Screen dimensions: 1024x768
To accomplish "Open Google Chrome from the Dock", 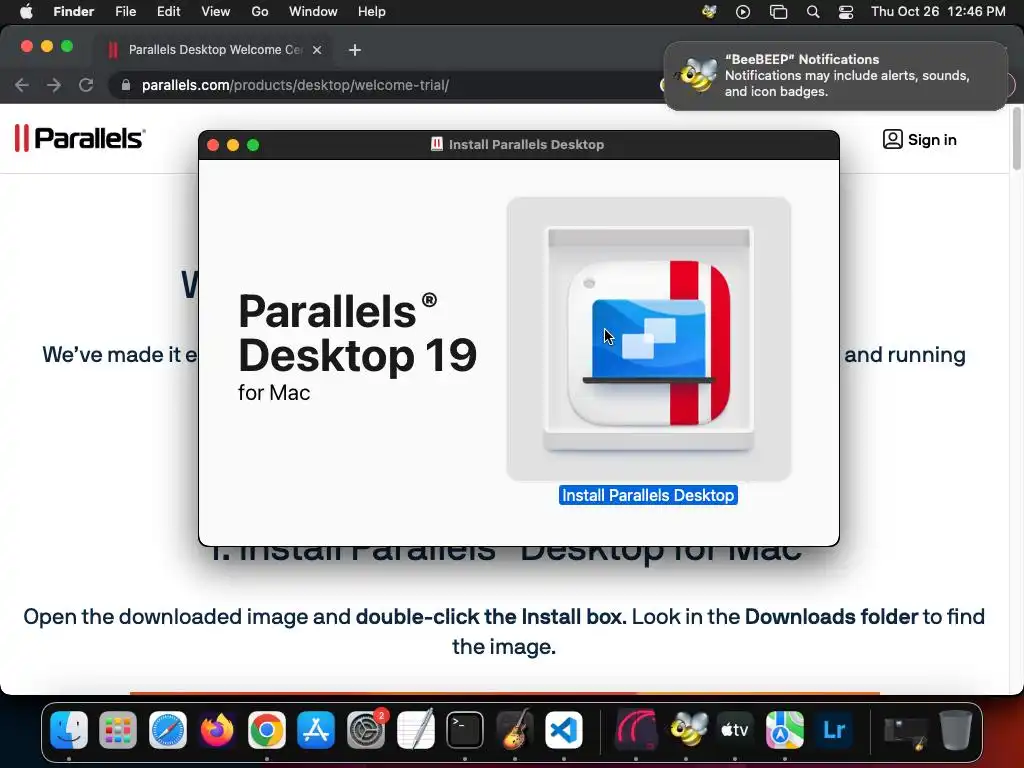I will click(266, 729).
